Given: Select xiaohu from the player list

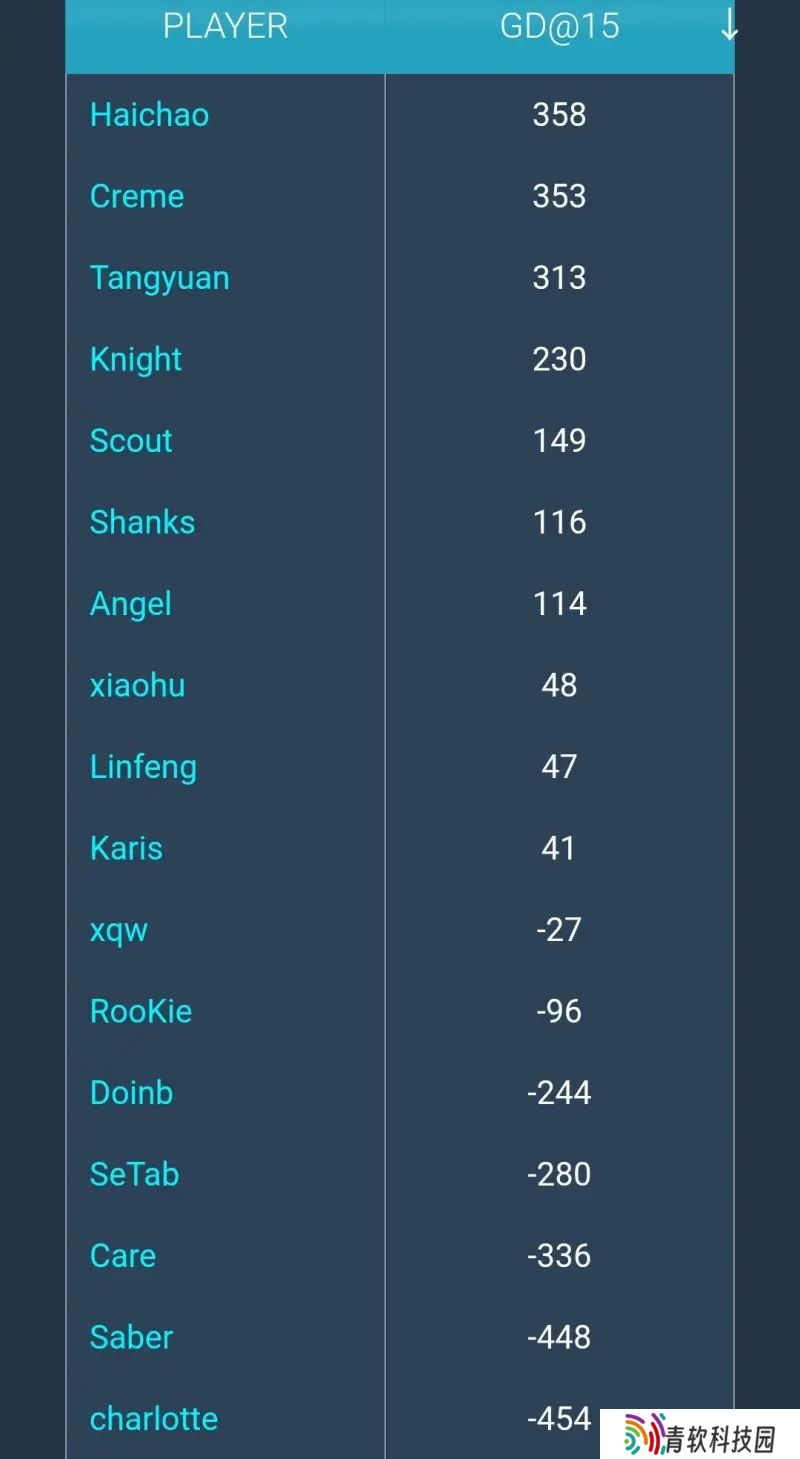Looking at the screenshot, I should click(x=137, y=685).
